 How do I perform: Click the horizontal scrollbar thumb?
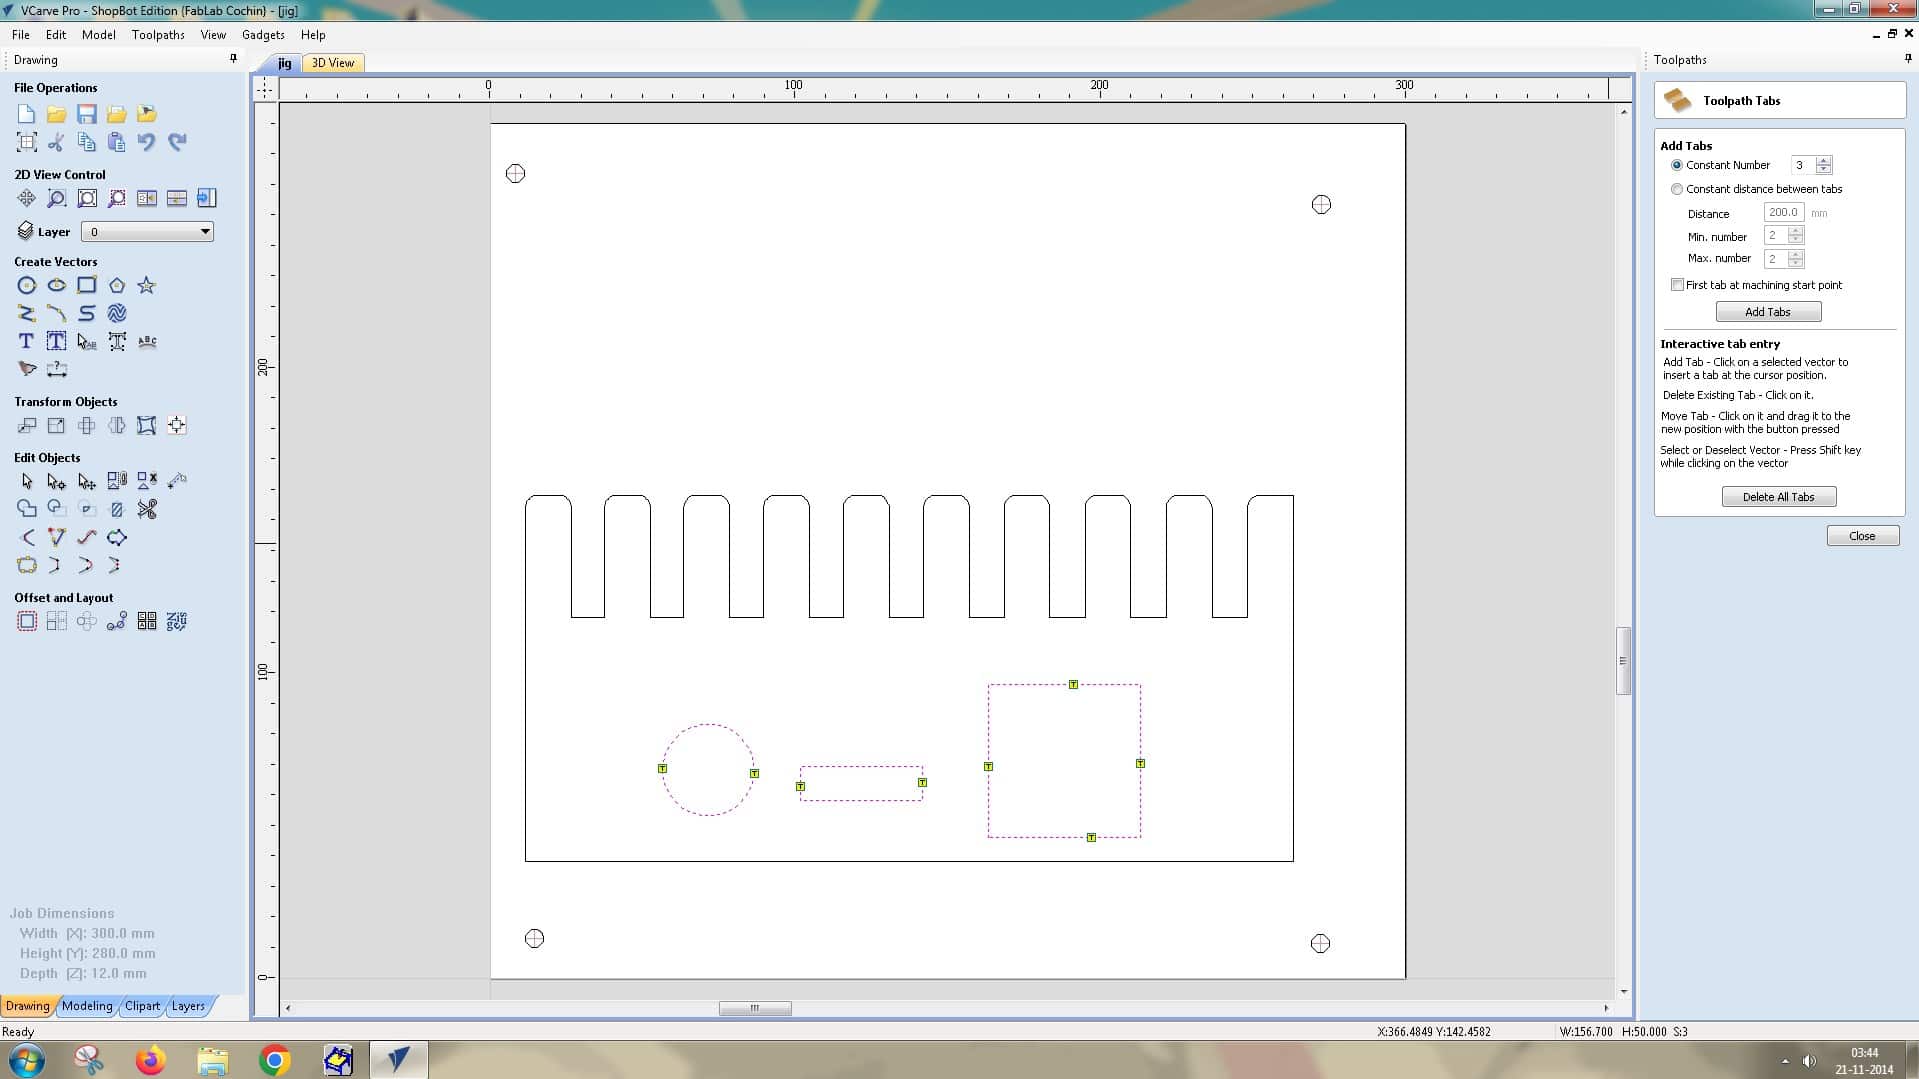click(x=755, y=1008)
